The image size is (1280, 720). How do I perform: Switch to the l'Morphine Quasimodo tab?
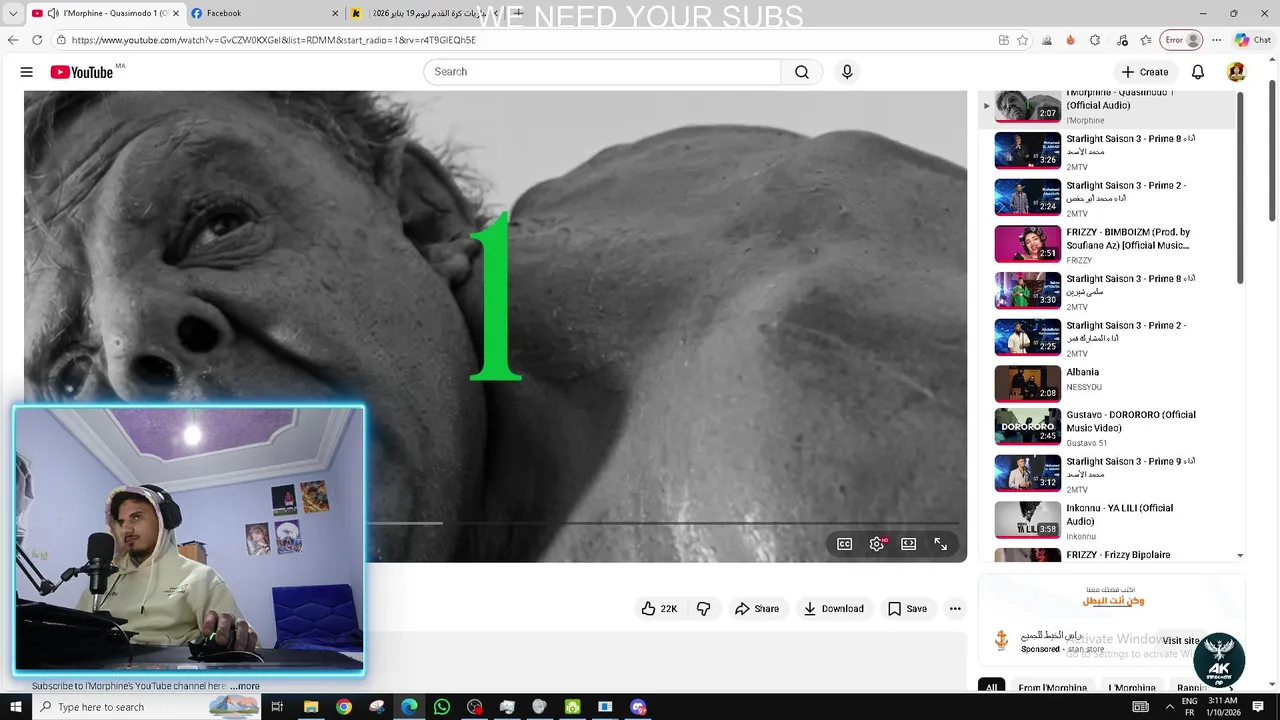click(105, 13)
